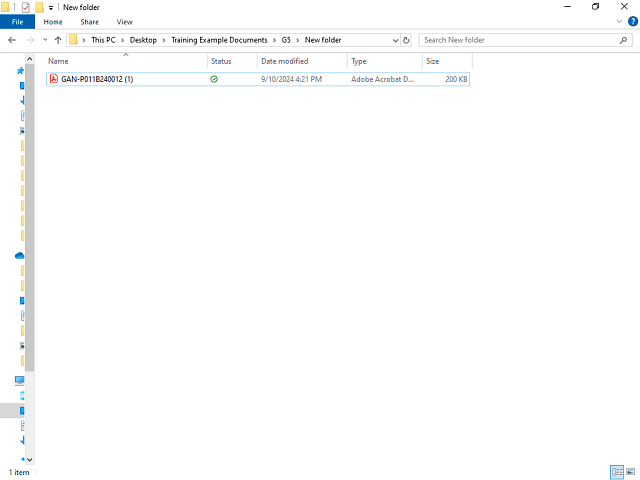Expand the chevron after Desktop in the breadcrumb
Screen dimensions: 640x480
point(164,40)
